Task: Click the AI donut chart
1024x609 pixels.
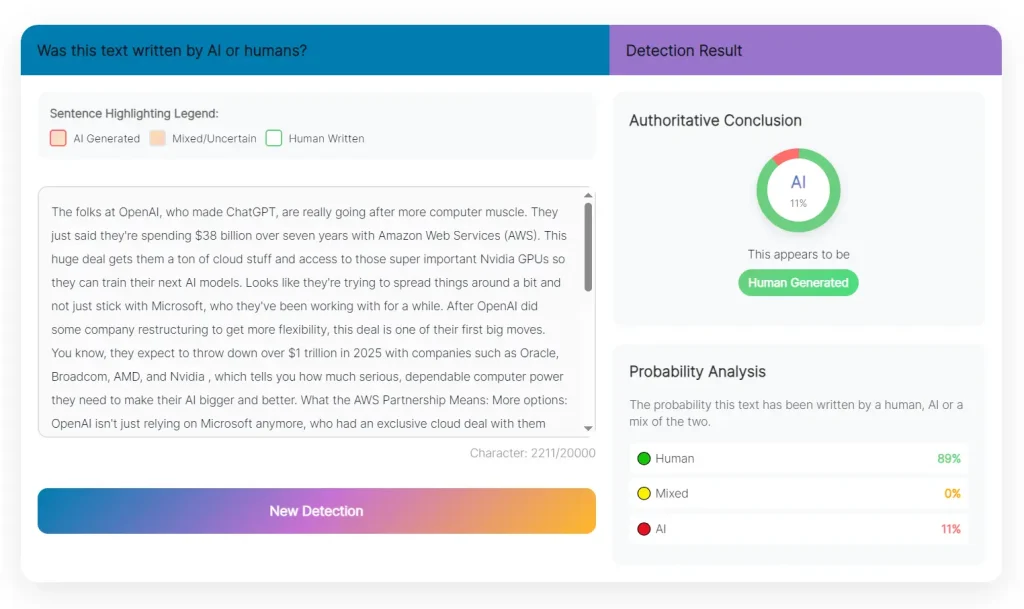Action: [798, 190]
